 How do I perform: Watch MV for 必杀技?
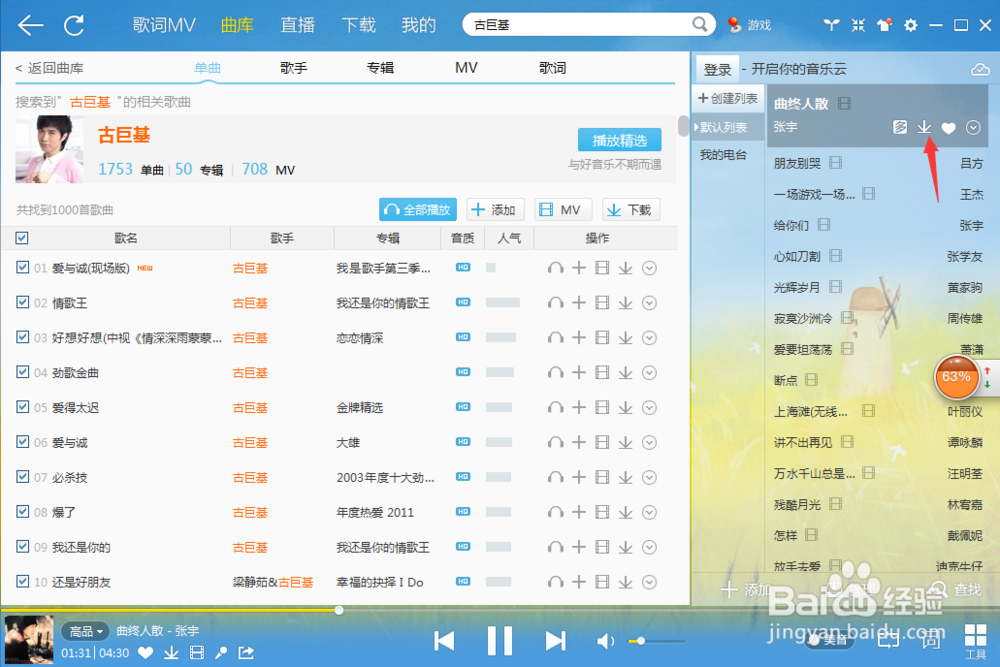point(601,477)
